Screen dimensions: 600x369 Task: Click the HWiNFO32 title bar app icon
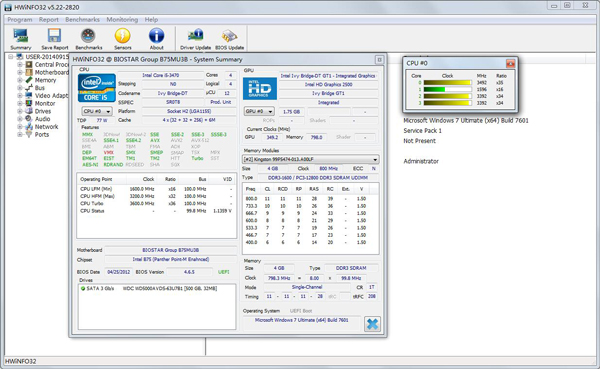(x=8, y=7)
